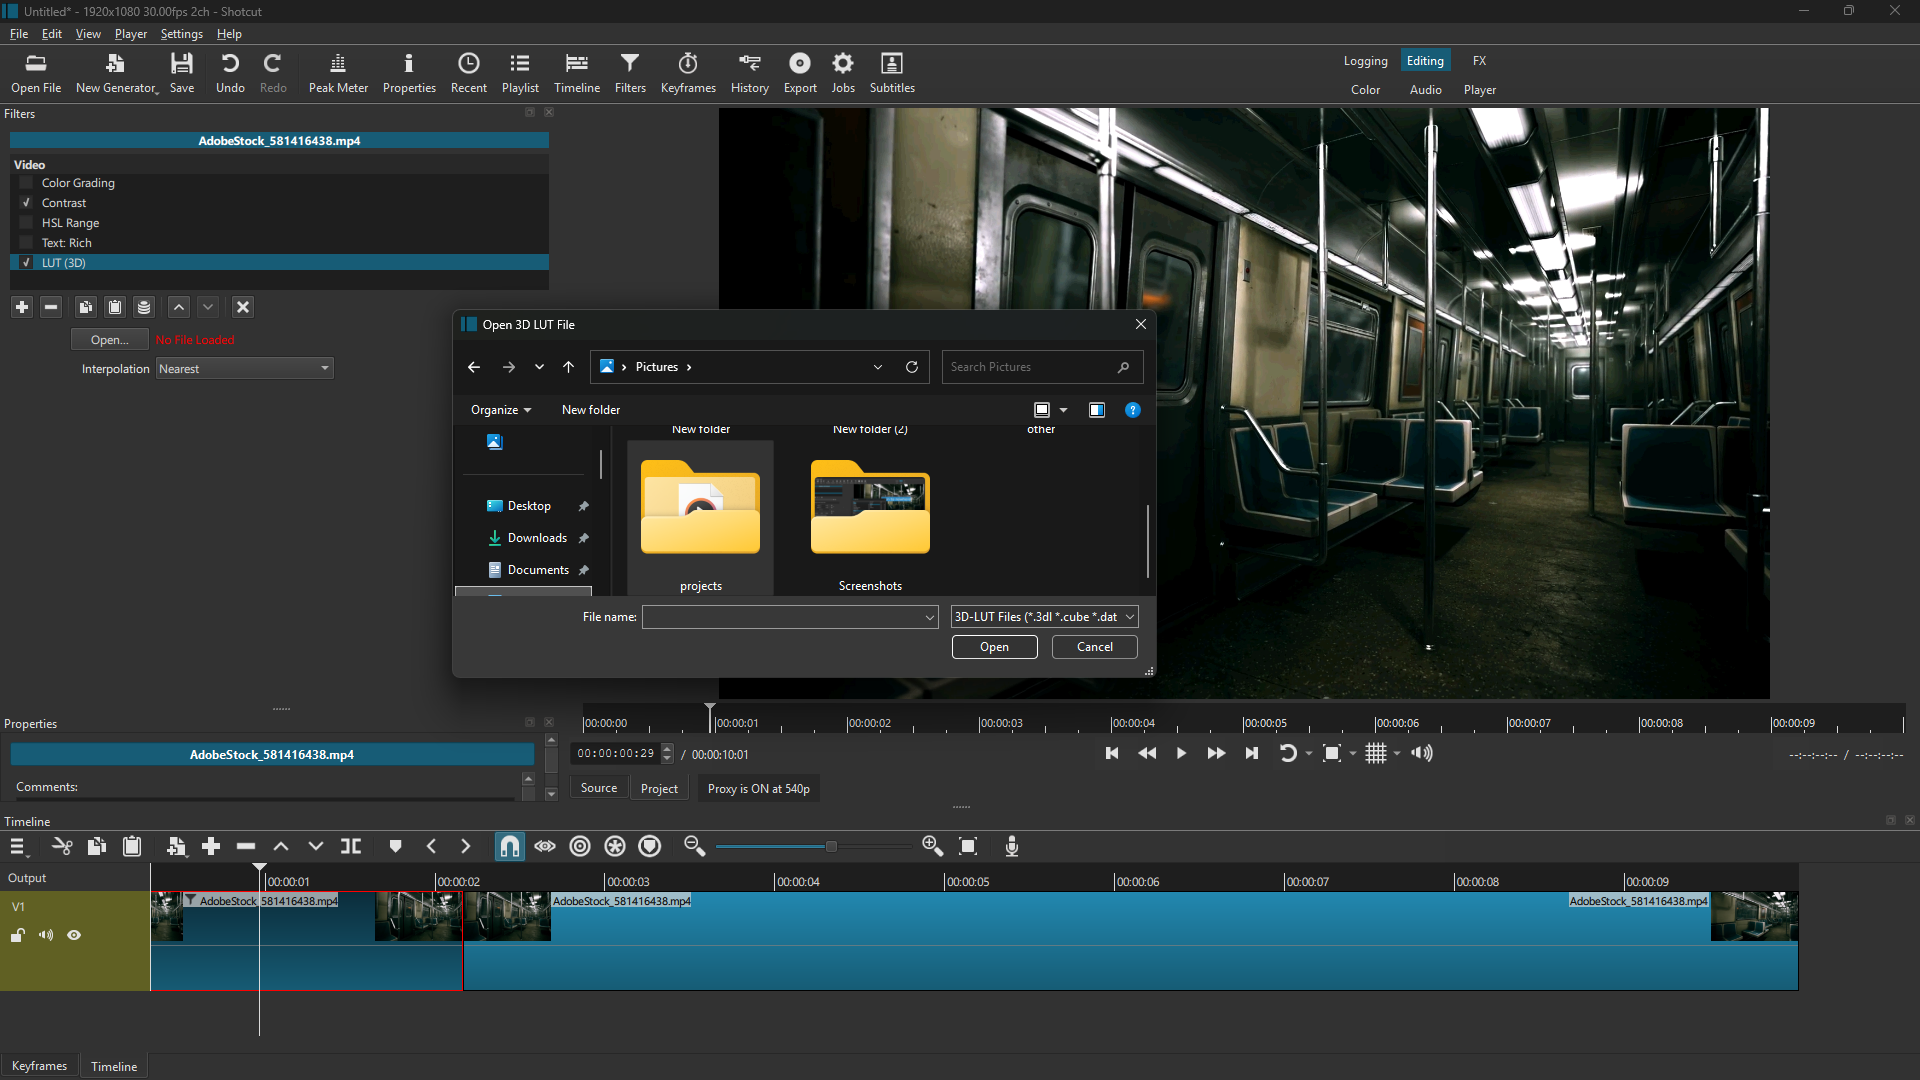Switch to the Project player tab

pos(659,789)
